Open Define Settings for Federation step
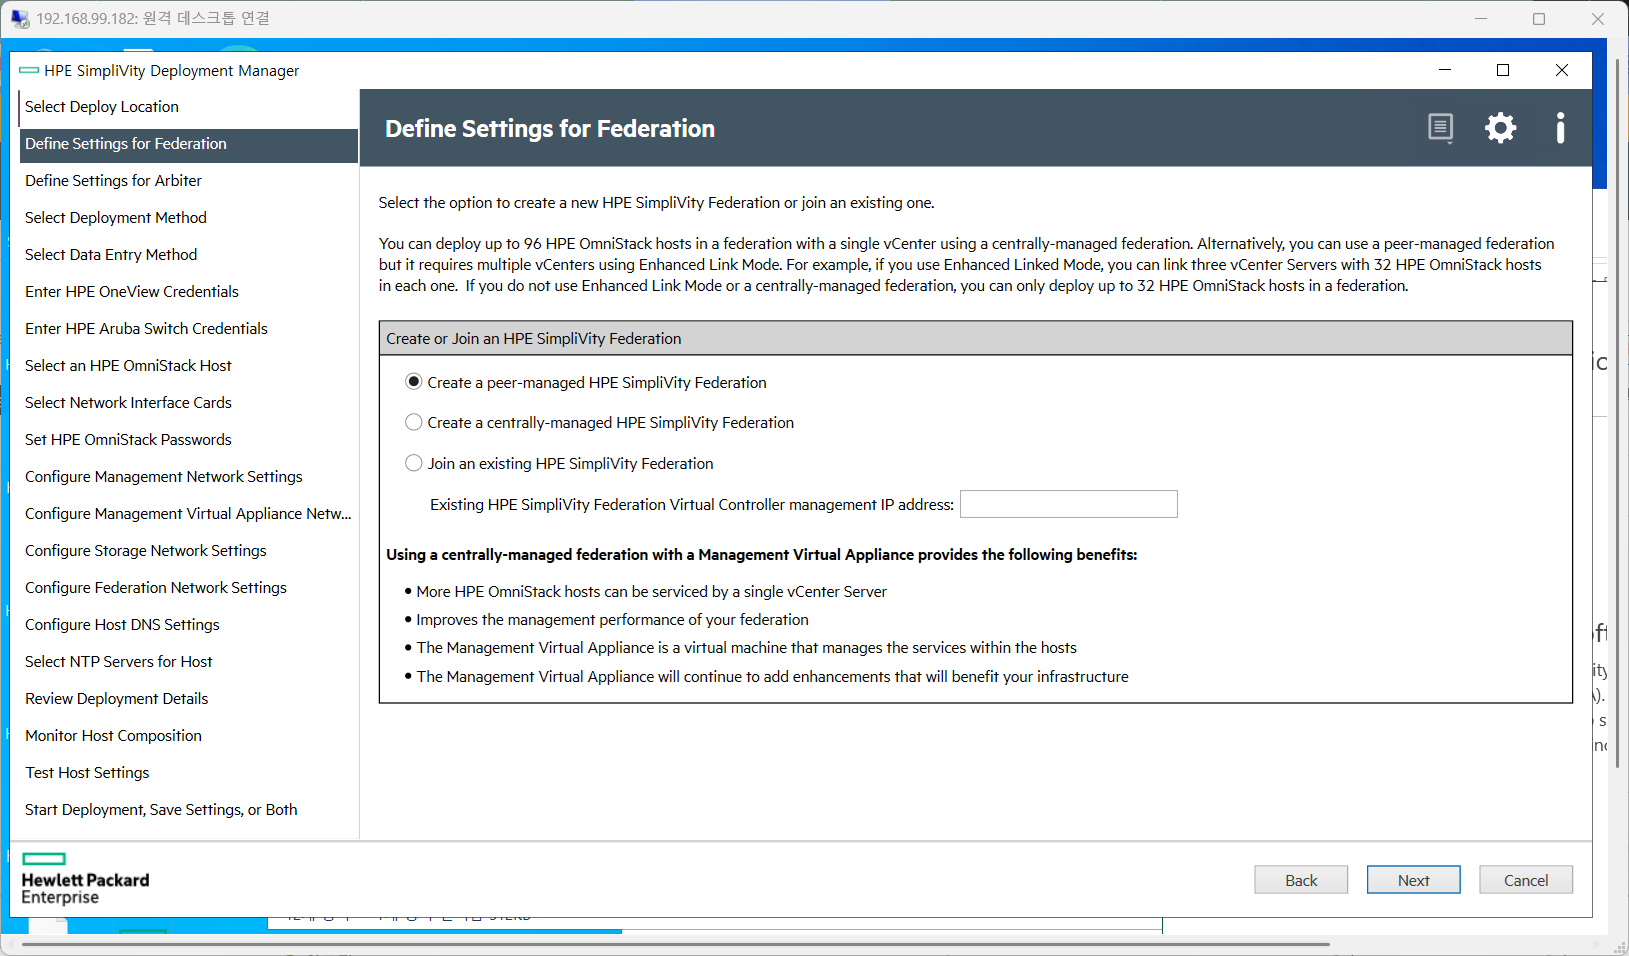 coord(188,144)
